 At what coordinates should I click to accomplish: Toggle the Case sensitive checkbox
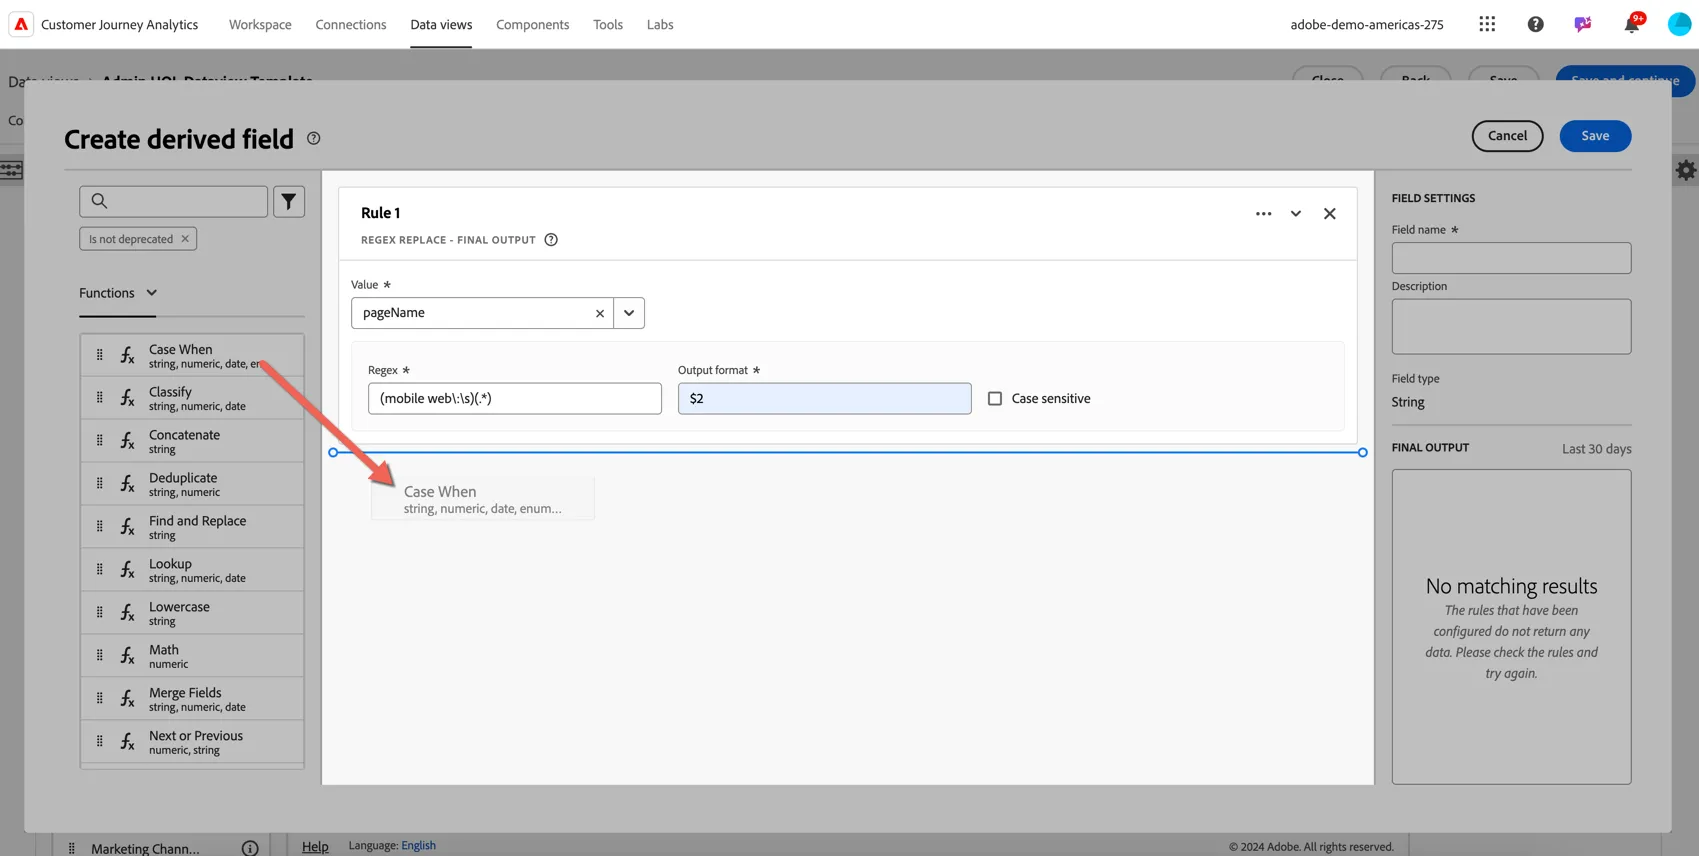(x=995, y=398)
